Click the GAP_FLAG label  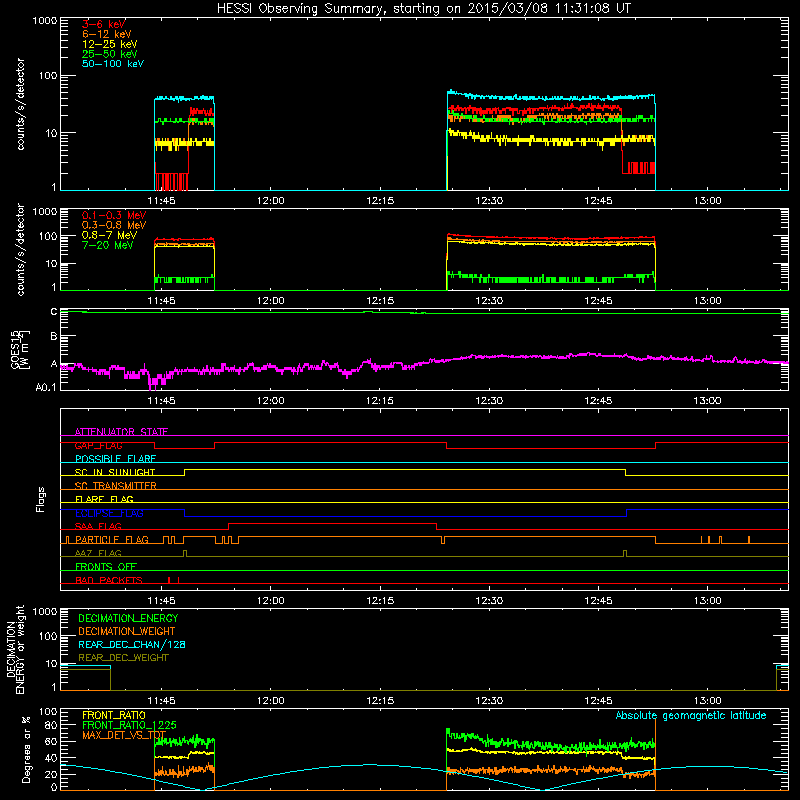(x=98, y=445)
